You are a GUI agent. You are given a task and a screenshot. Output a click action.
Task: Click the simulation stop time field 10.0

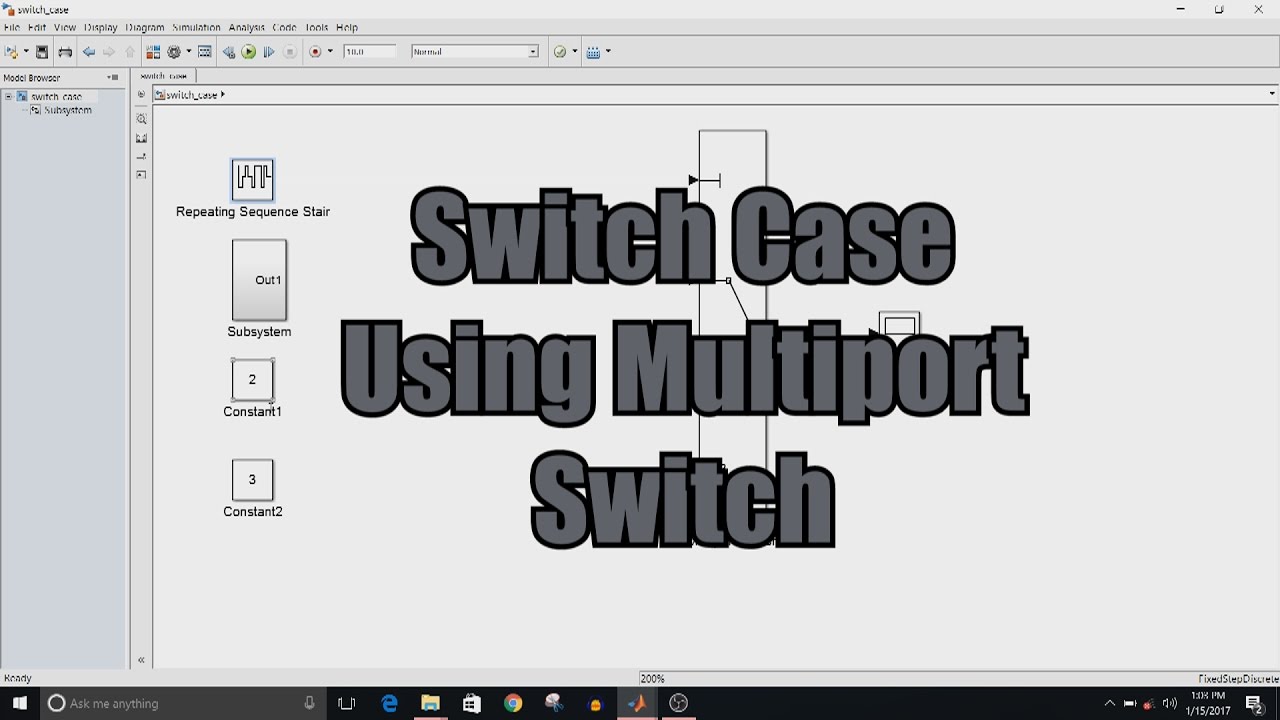pos(369,52)
